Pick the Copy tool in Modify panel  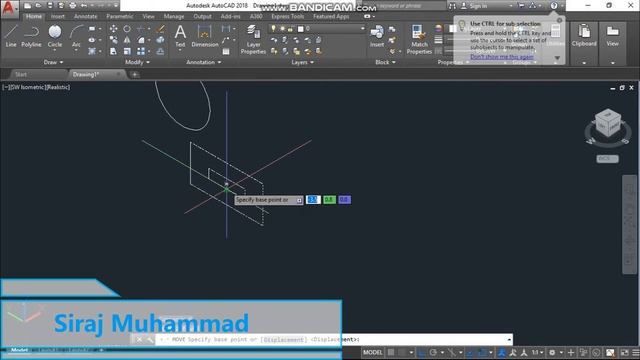tap(113, 40)
